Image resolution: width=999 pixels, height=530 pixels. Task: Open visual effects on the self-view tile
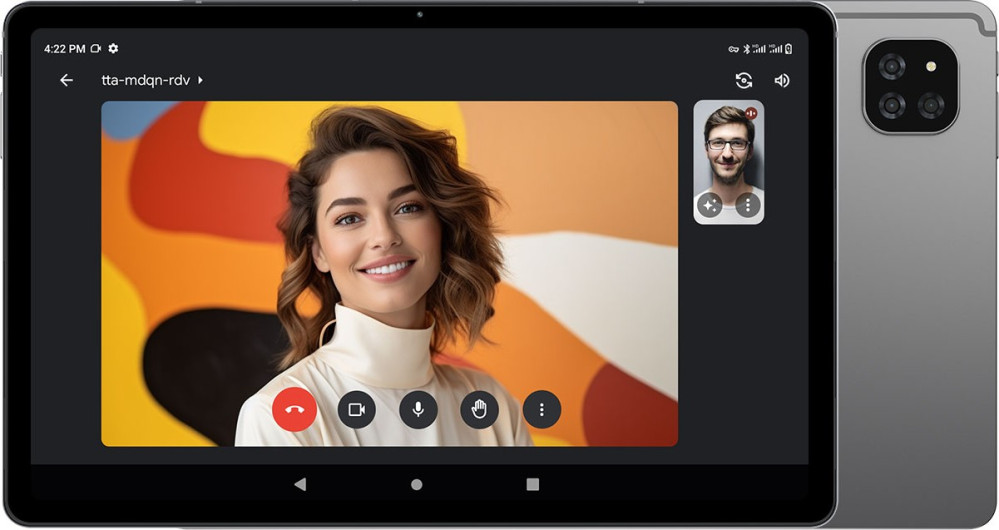pos(710,205)
